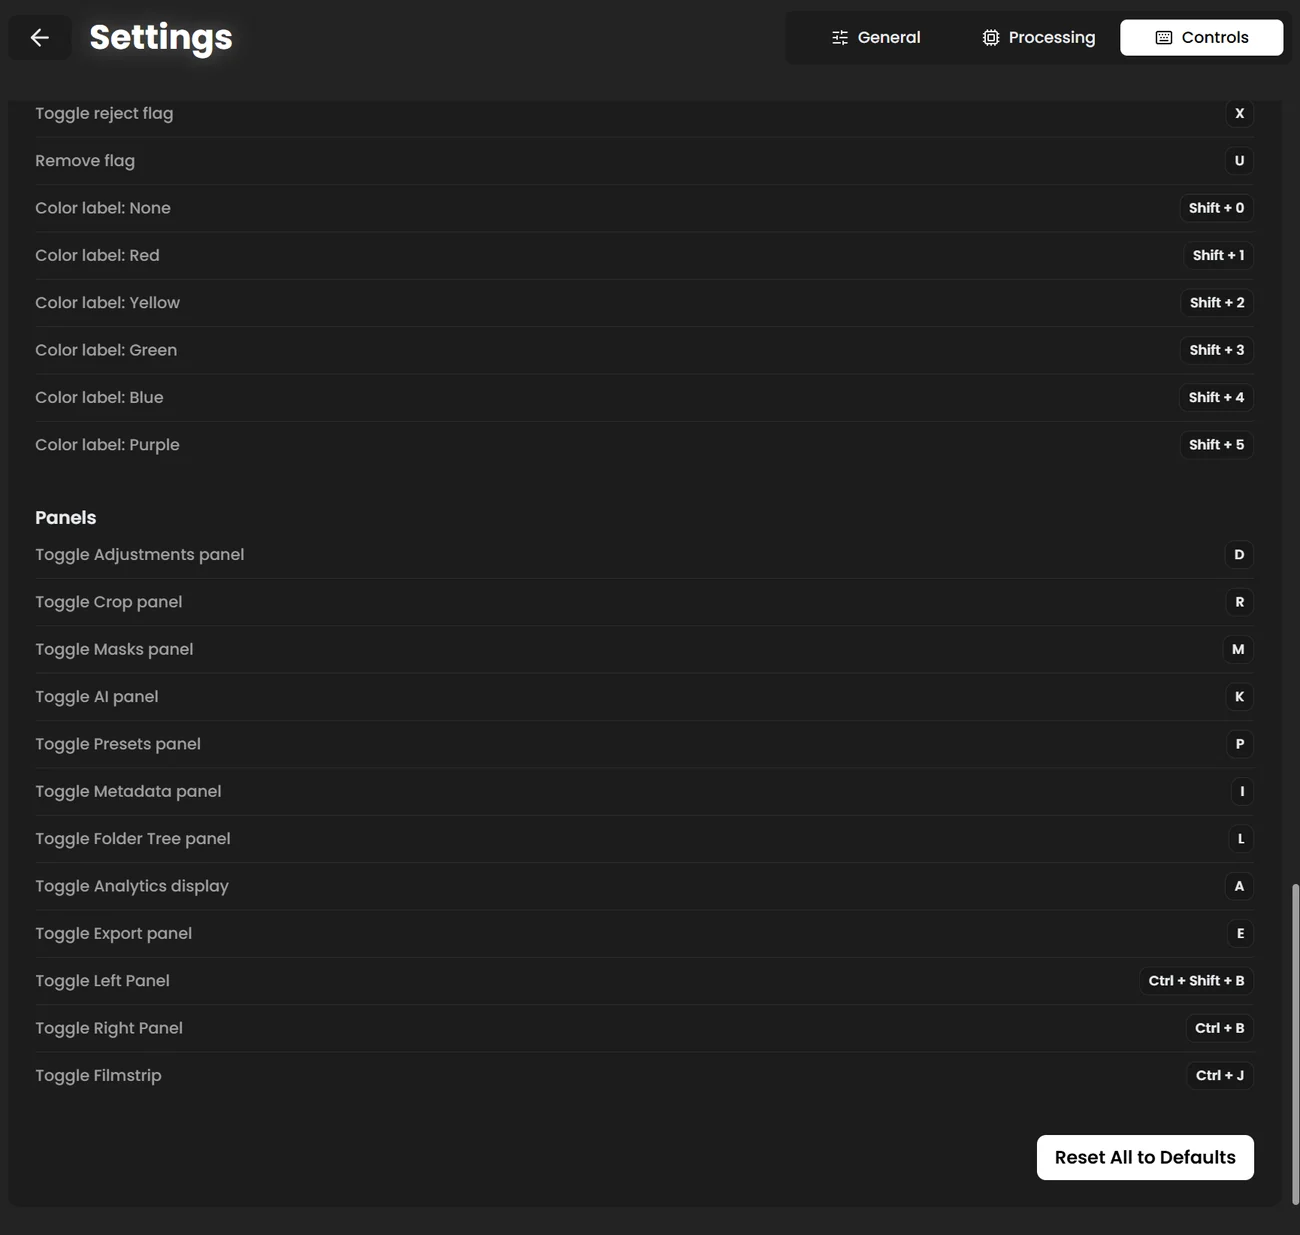
Task: Click the settings vertical scrollbar thumb
Action: pyautogui.click(x=1296, y=1044)
